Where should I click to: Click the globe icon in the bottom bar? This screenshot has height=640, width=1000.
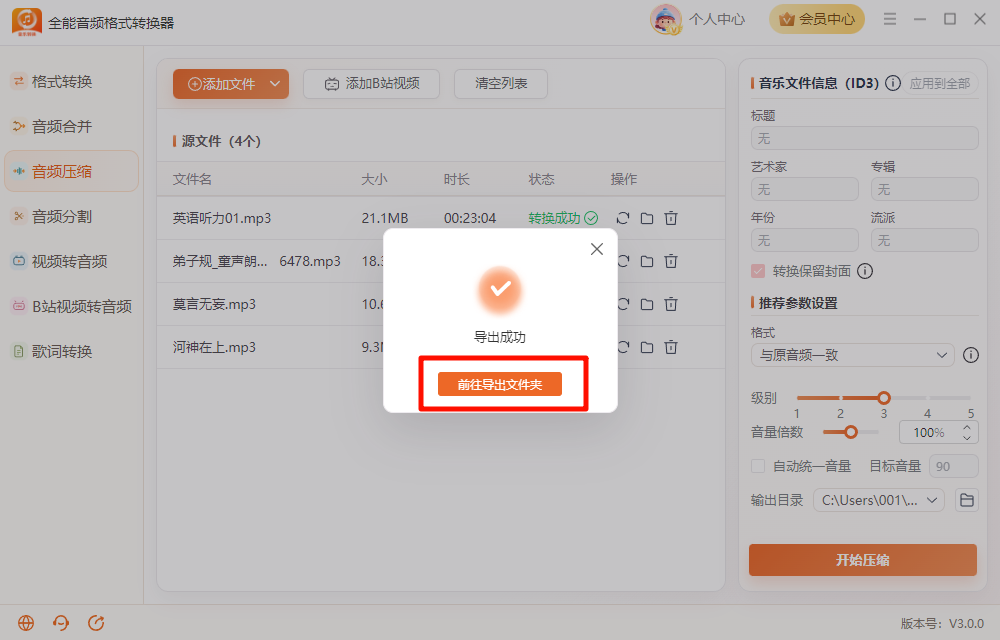26,623
